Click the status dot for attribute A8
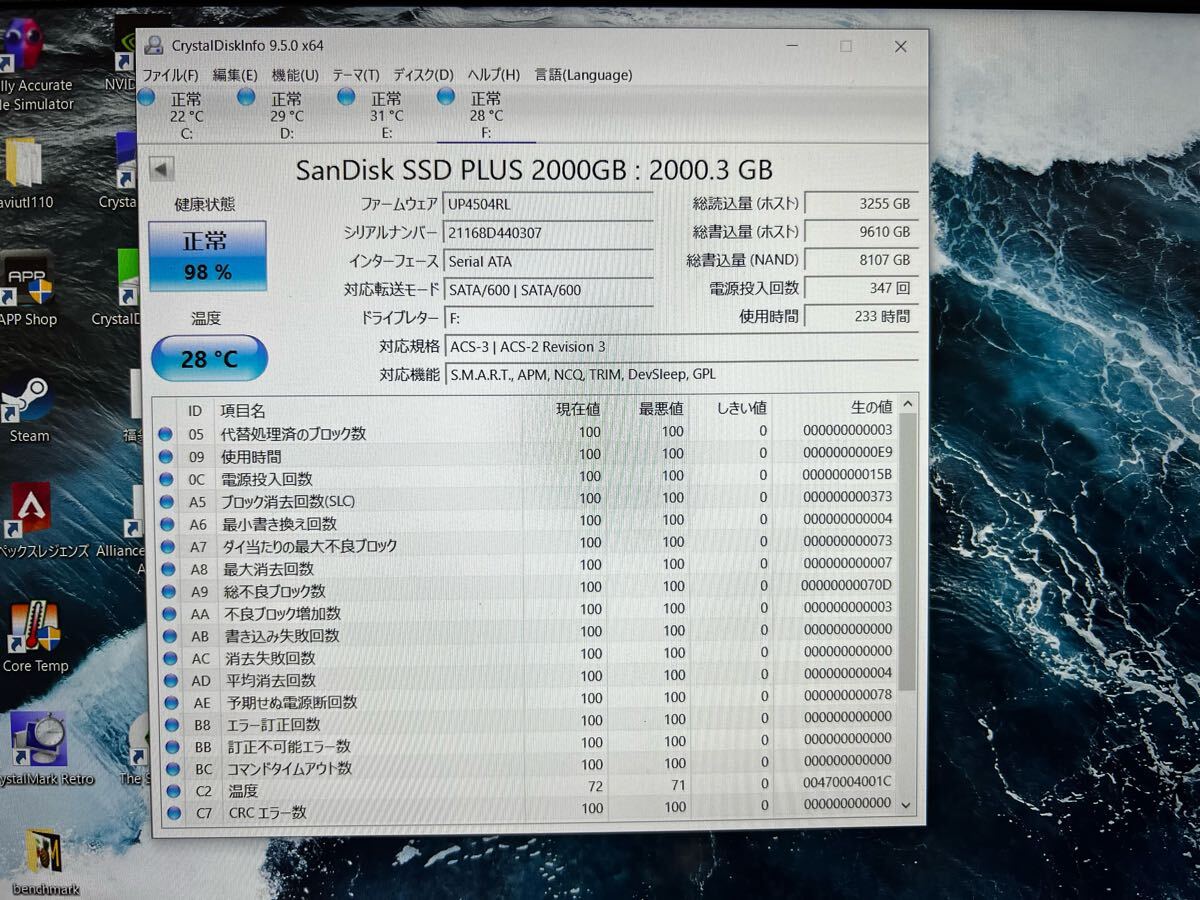This screenshot has width=1200, height=900. pos(169,569)
